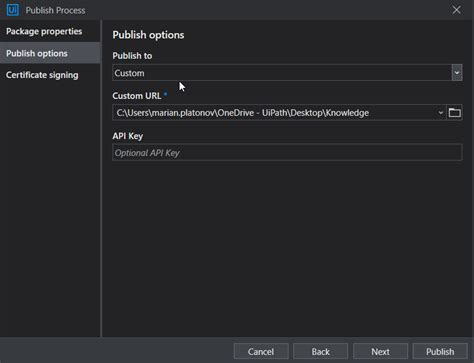474x363 pixels.
Task: Click the API Key label
Action: point(128,136)
